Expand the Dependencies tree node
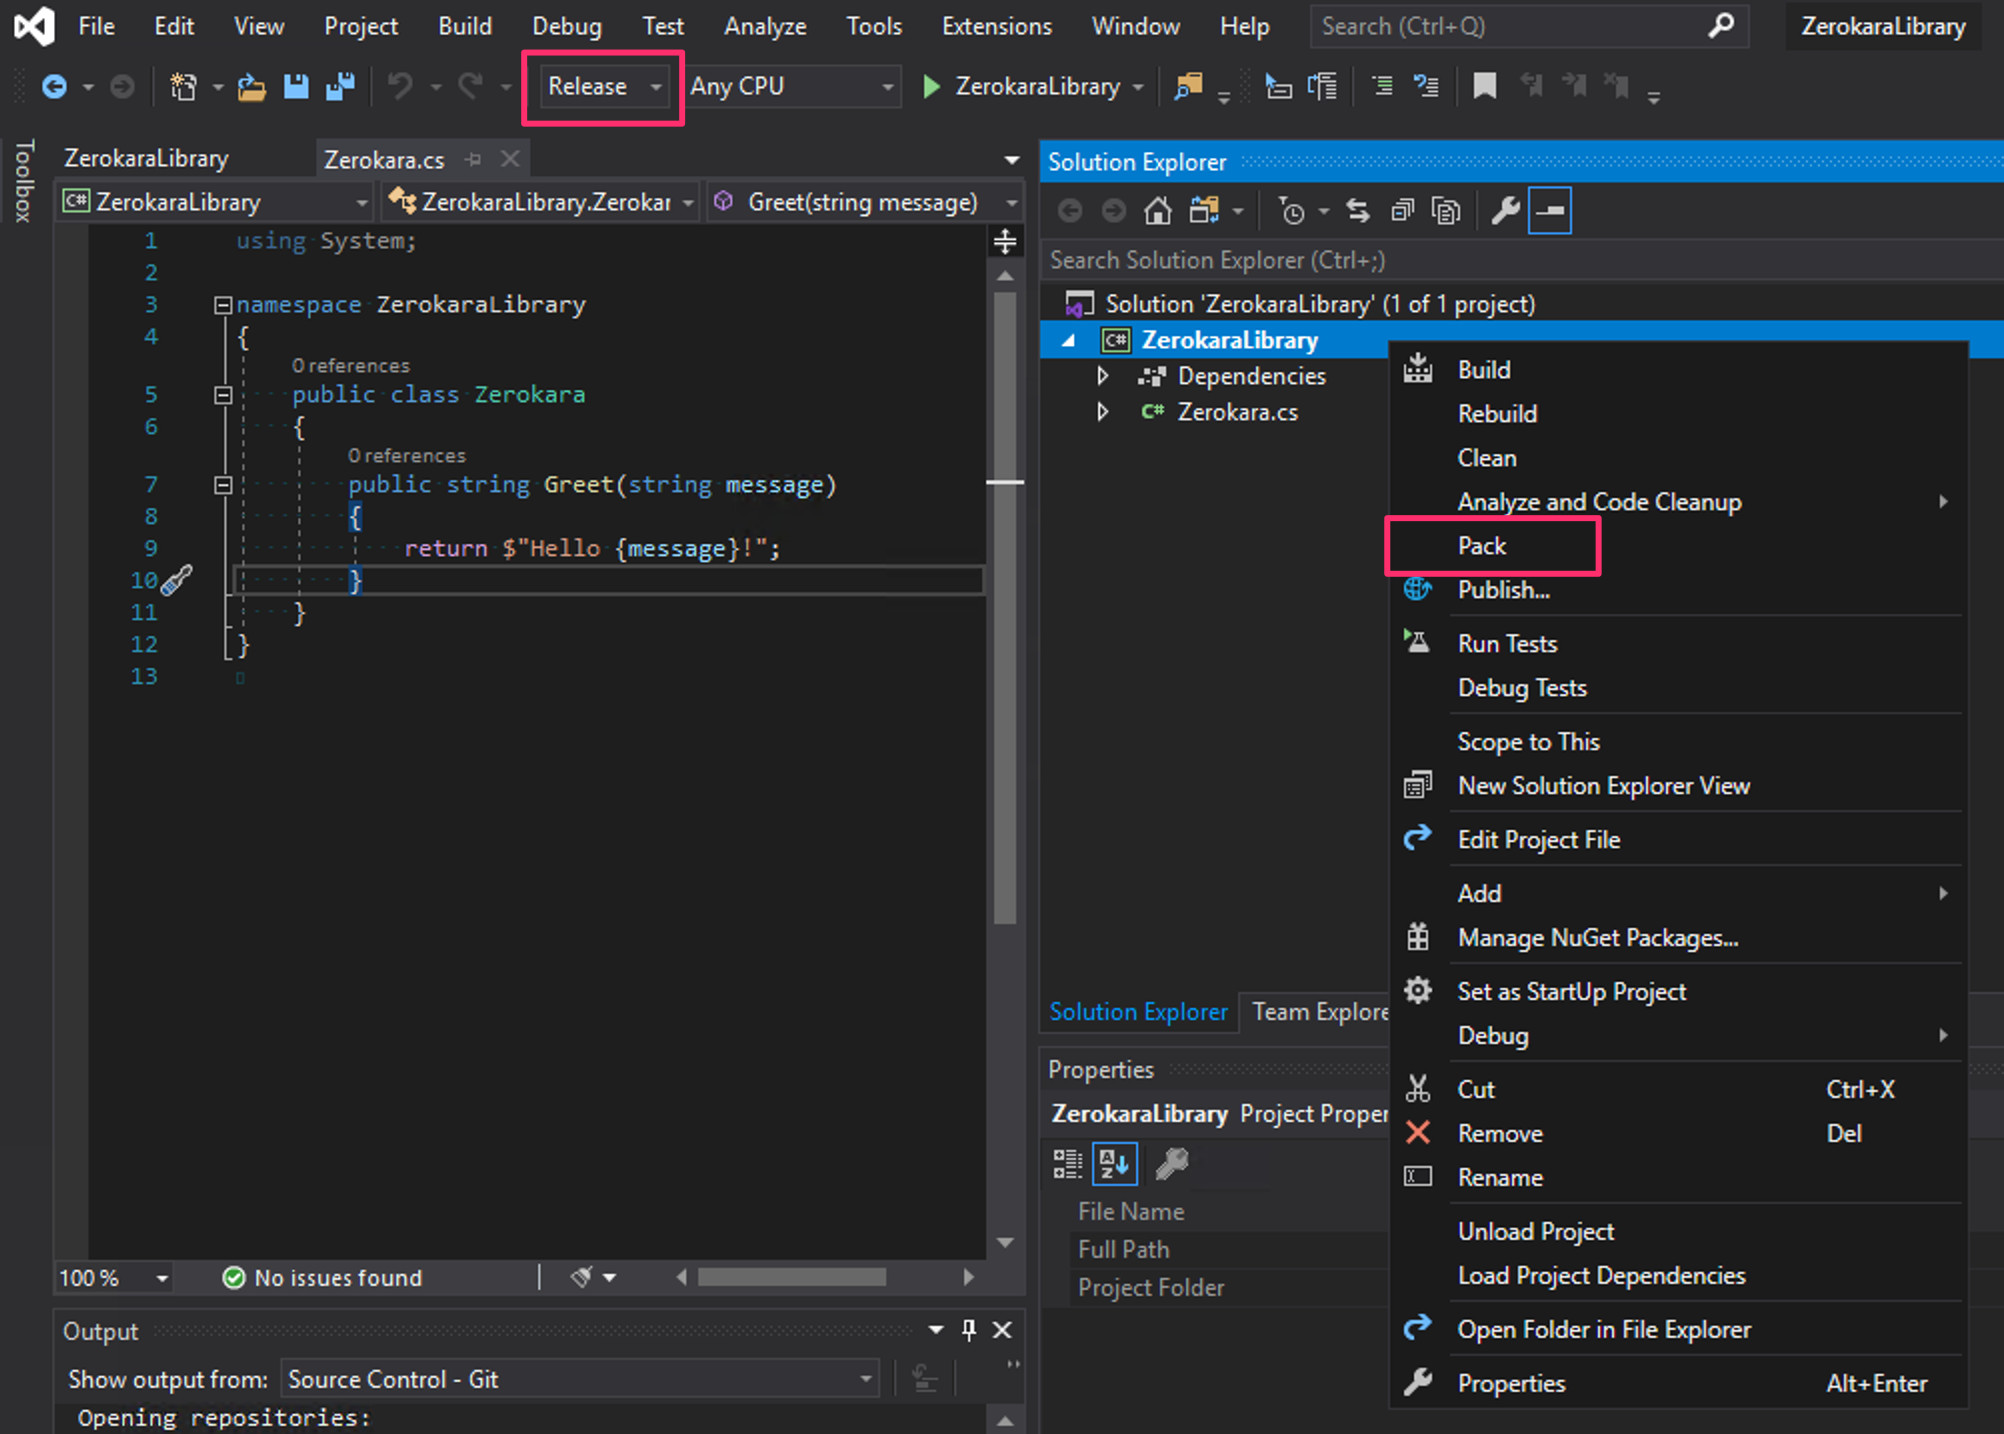2004x1434 pixels. pyautogui.click(x=1103, y=376)
